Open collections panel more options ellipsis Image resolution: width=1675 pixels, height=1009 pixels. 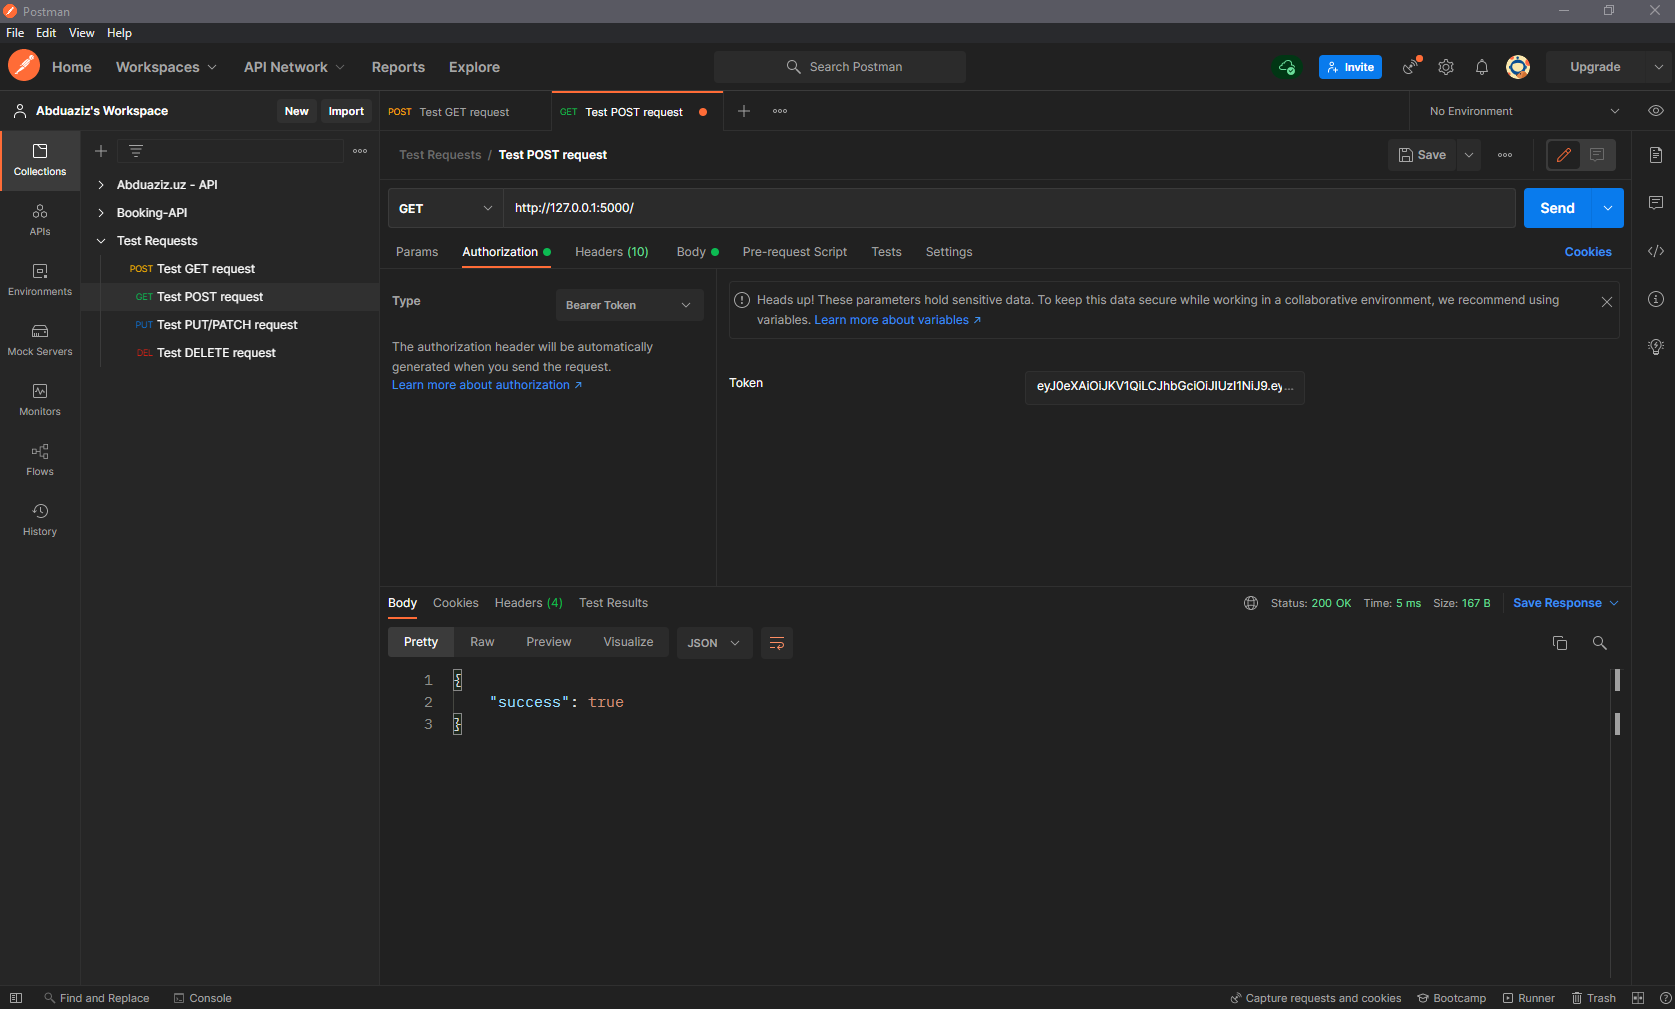(360, 151)
